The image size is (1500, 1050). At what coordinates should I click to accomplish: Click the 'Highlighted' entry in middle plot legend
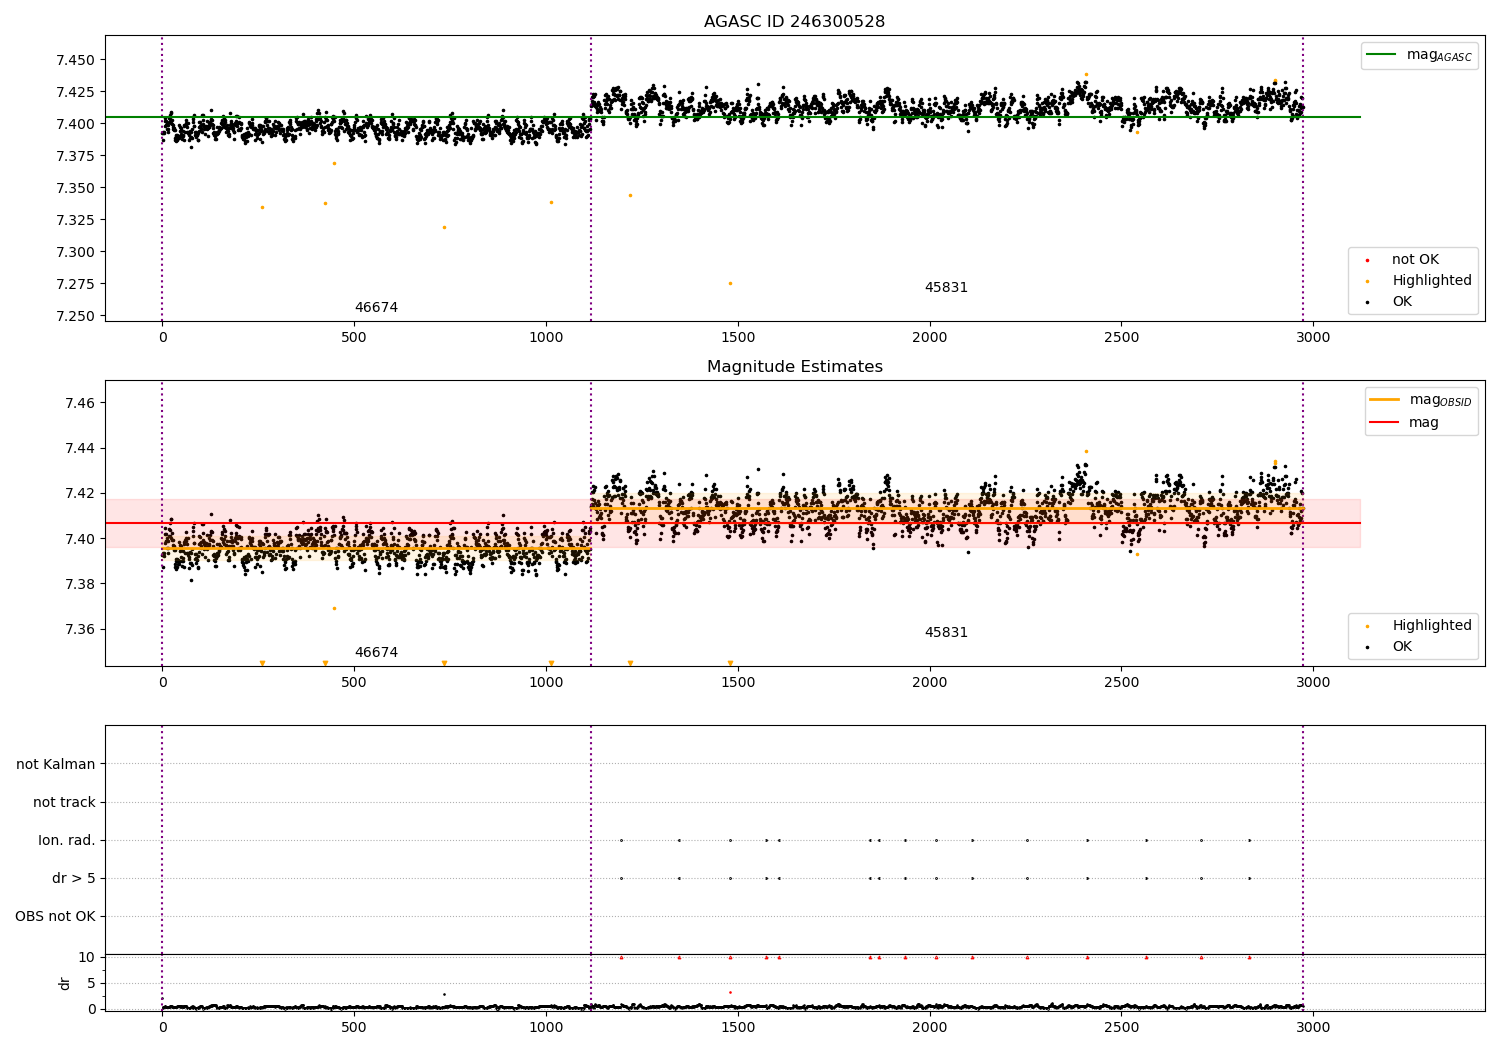[x=1418, y=626]
